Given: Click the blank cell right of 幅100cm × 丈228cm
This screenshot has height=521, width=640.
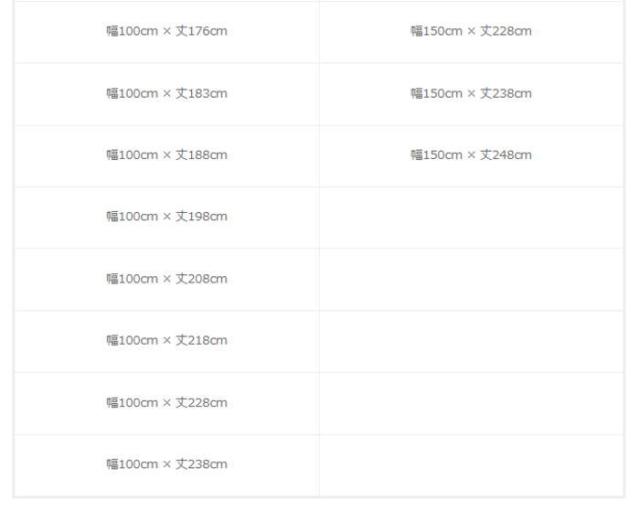Looking at the screenshot, I should click(471, 403).
